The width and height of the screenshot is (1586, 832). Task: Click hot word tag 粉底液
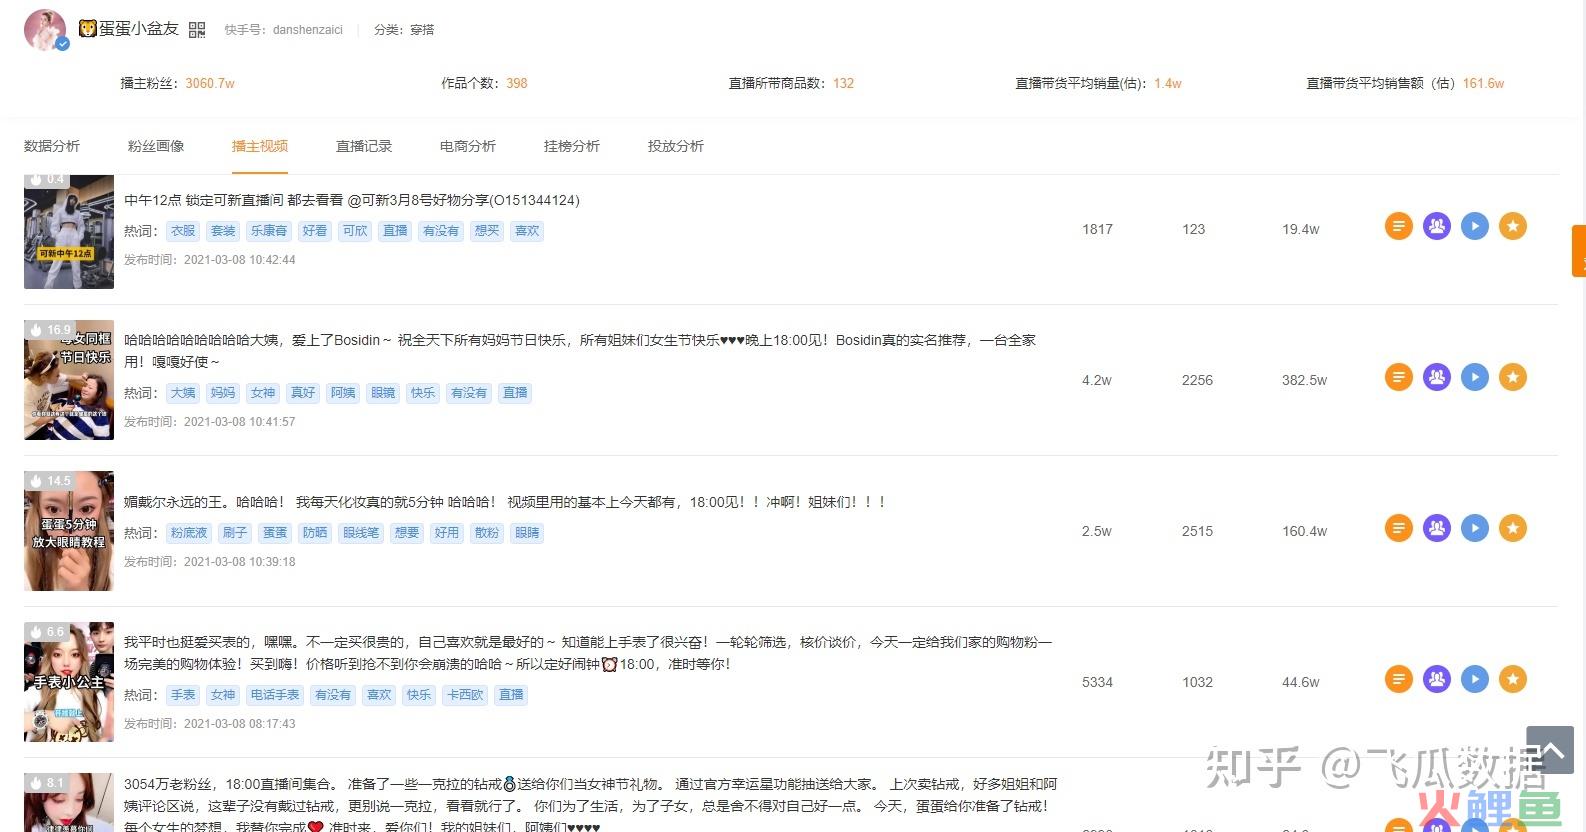189,533
